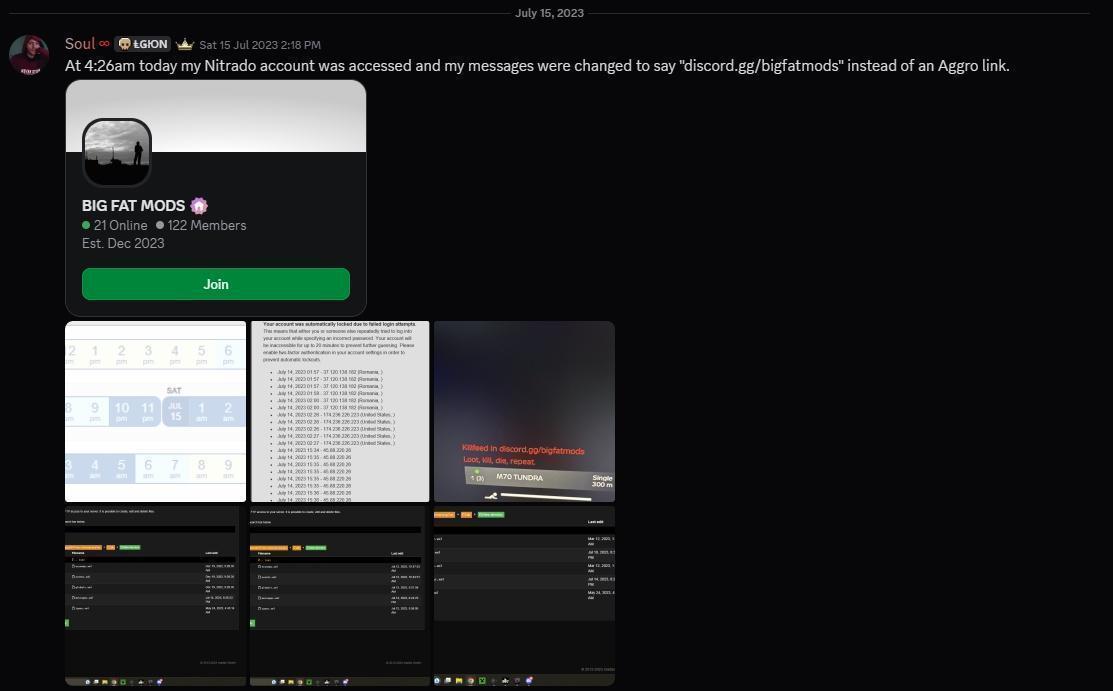Open the bottom-left file list screenshot thumbnail
Image resolution: width=1113 pixels, height=691 pixels.
[x=155, y=596]
